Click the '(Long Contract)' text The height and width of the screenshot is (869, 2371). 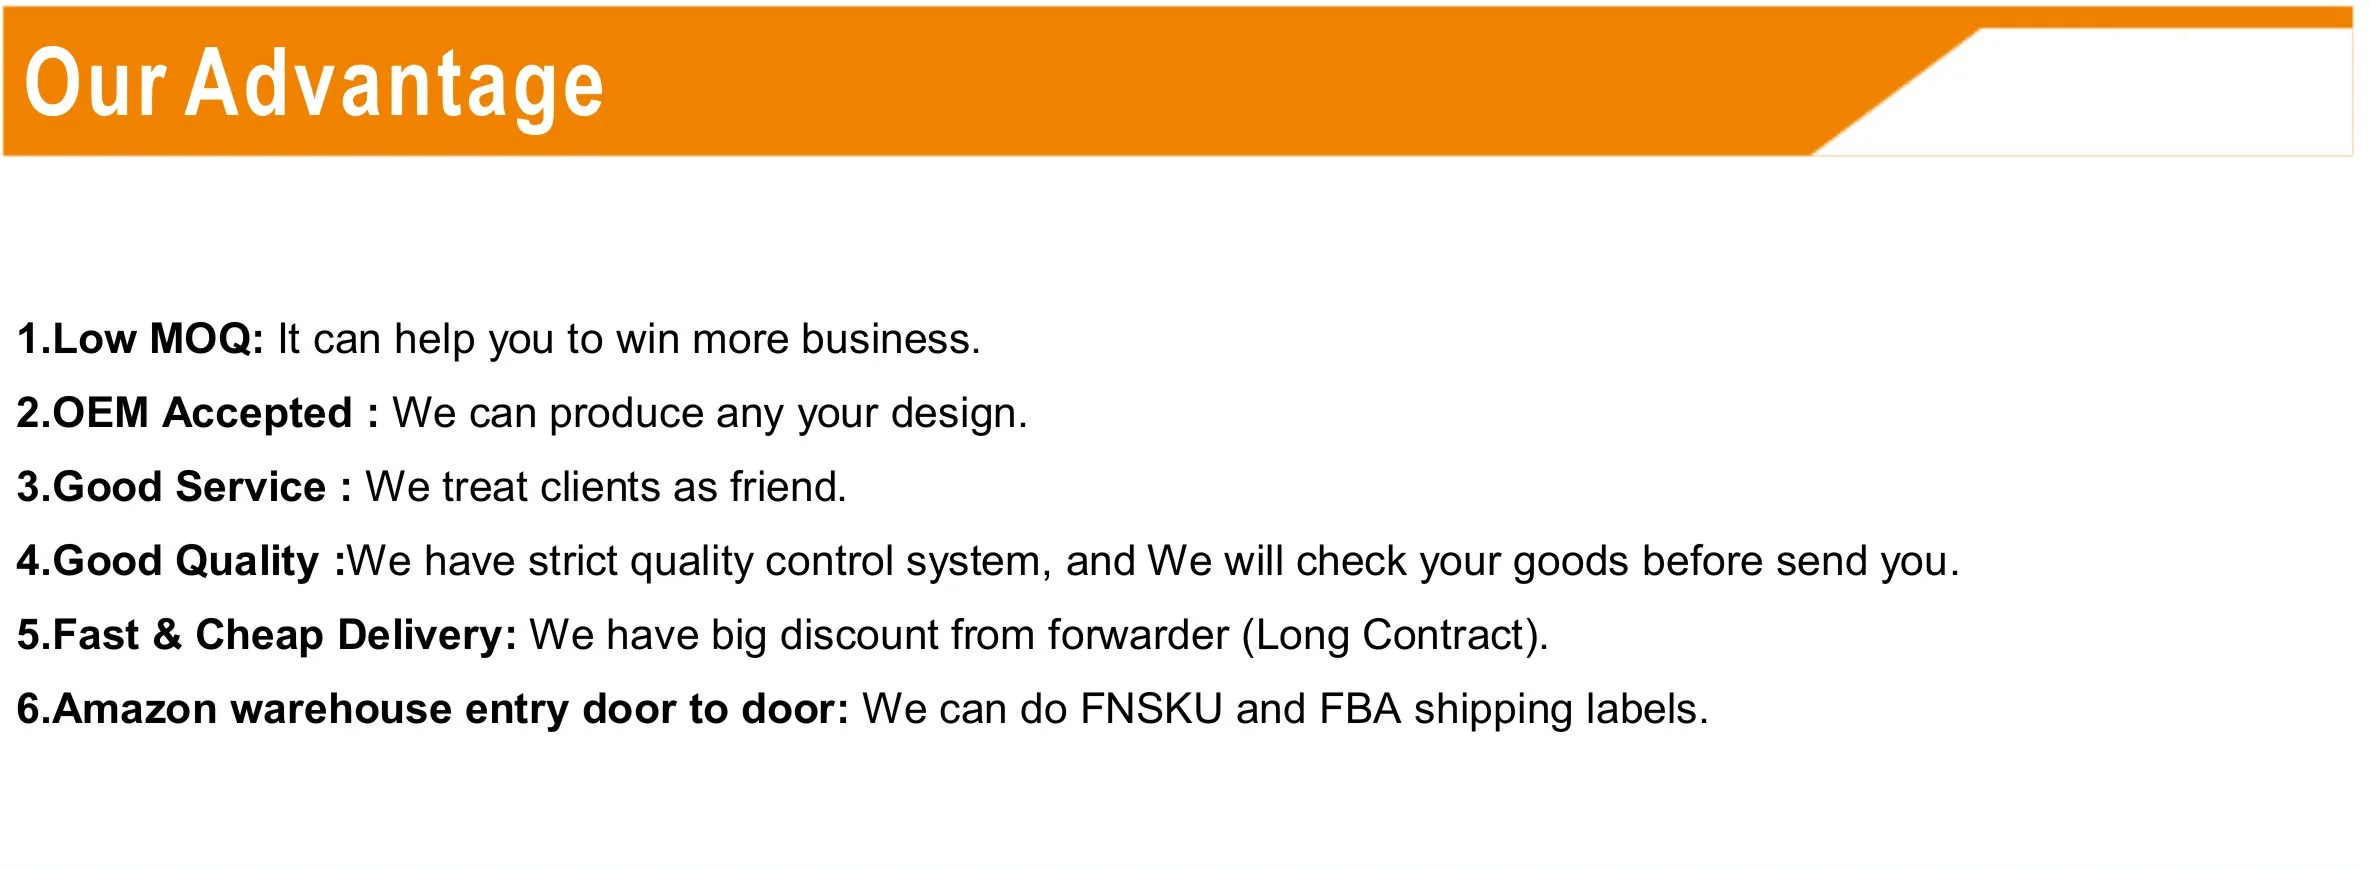[1391, 636]
